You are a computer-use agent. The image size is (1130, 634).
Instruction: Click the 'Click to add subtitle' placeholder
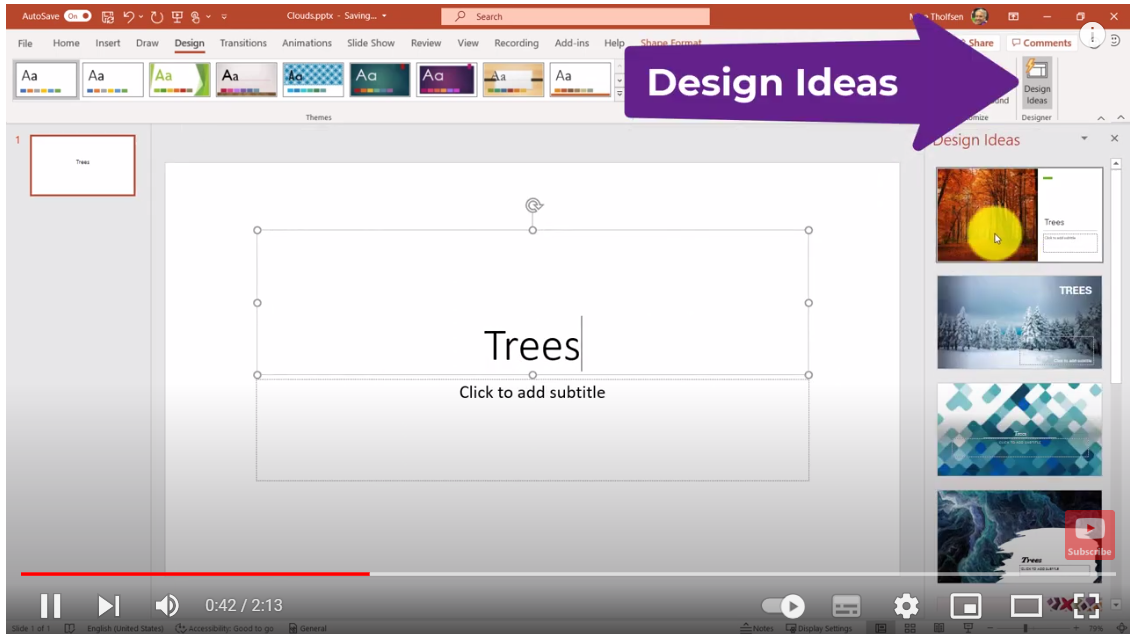coord(532,393)
